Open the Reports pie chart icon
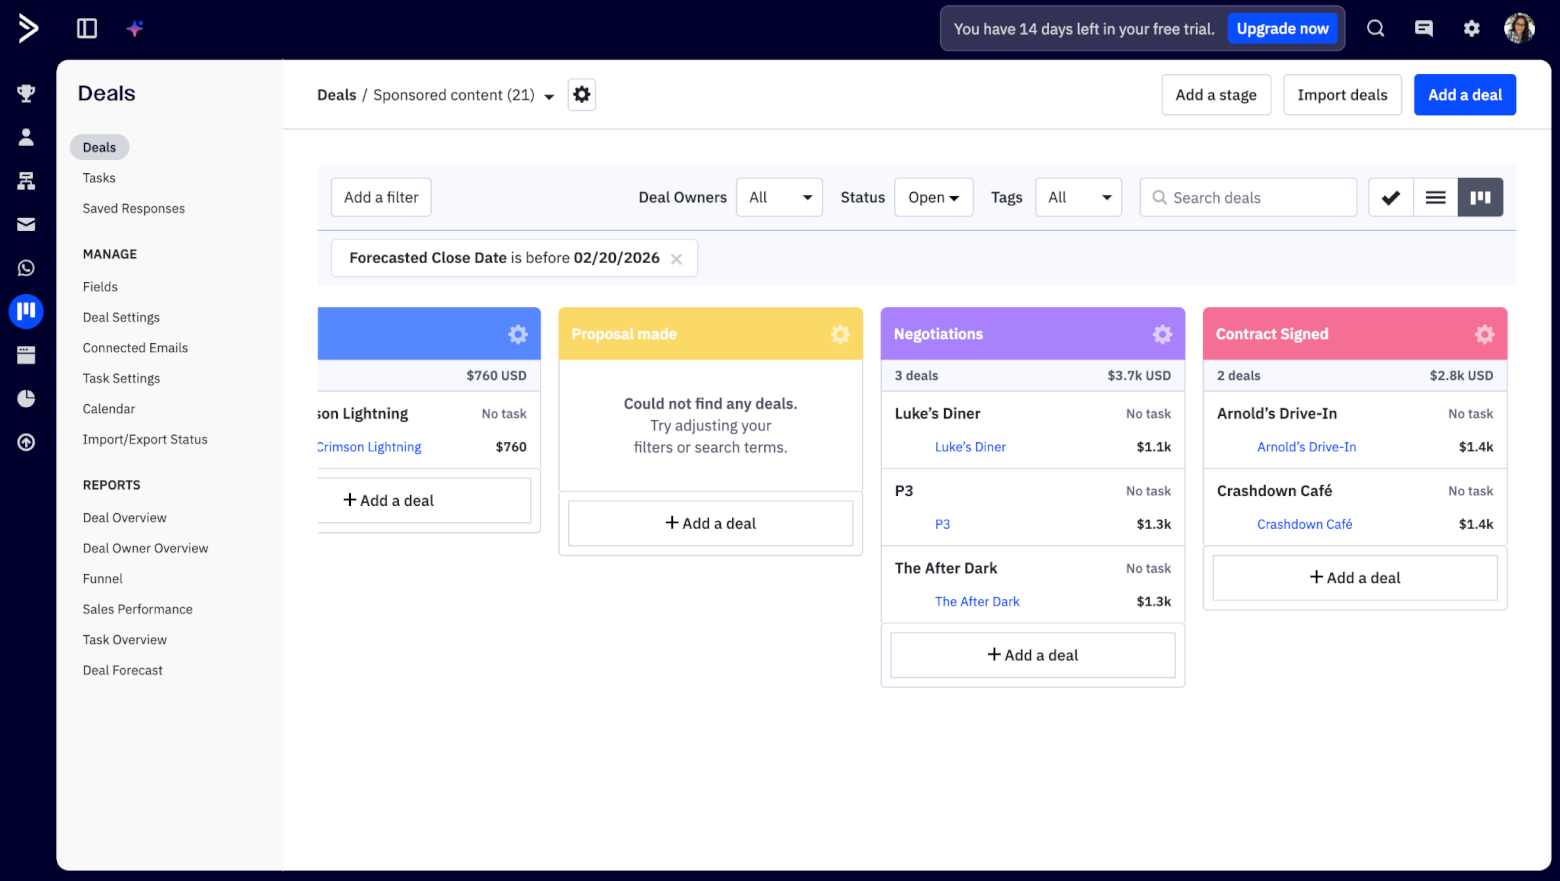This screenshot has height=881, width=1560. (26, 398)
